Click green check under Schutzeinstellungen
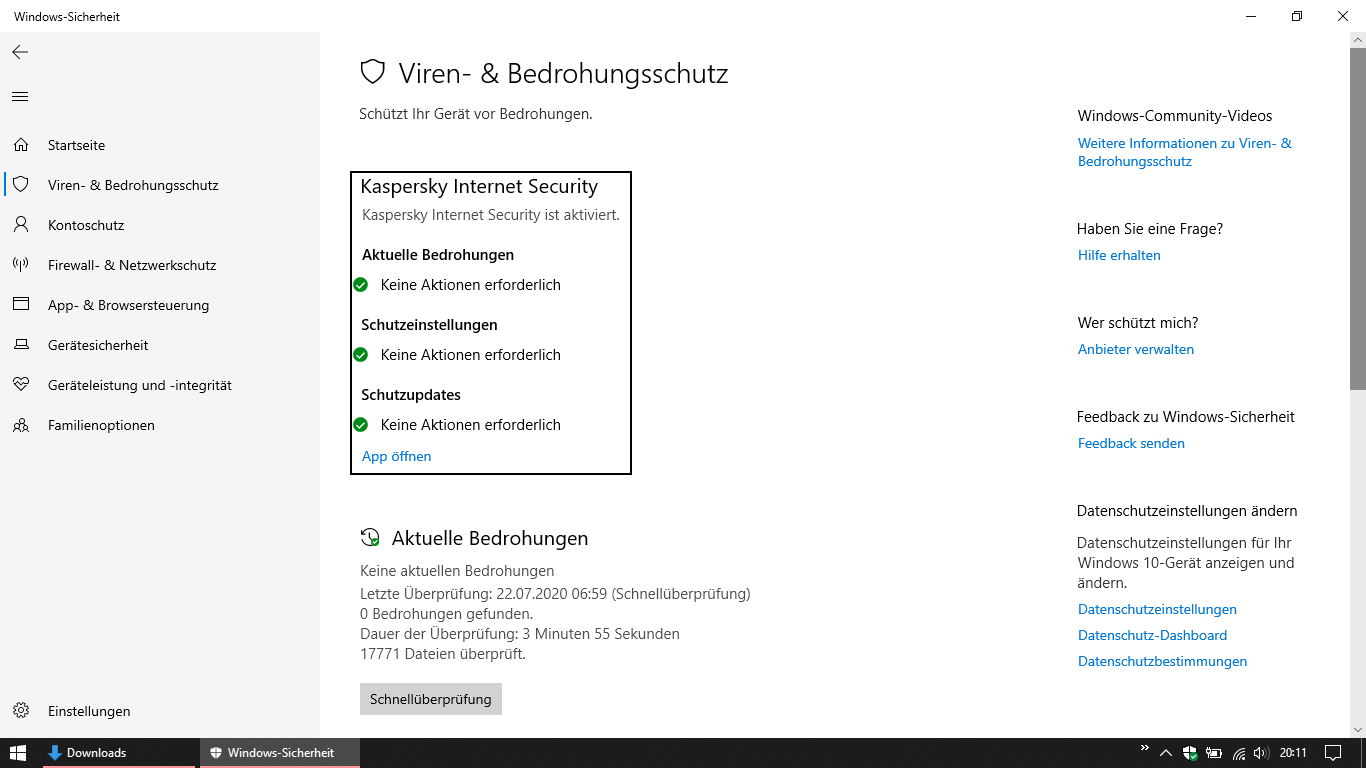The image size is (1366, 768). coord(361,355)
